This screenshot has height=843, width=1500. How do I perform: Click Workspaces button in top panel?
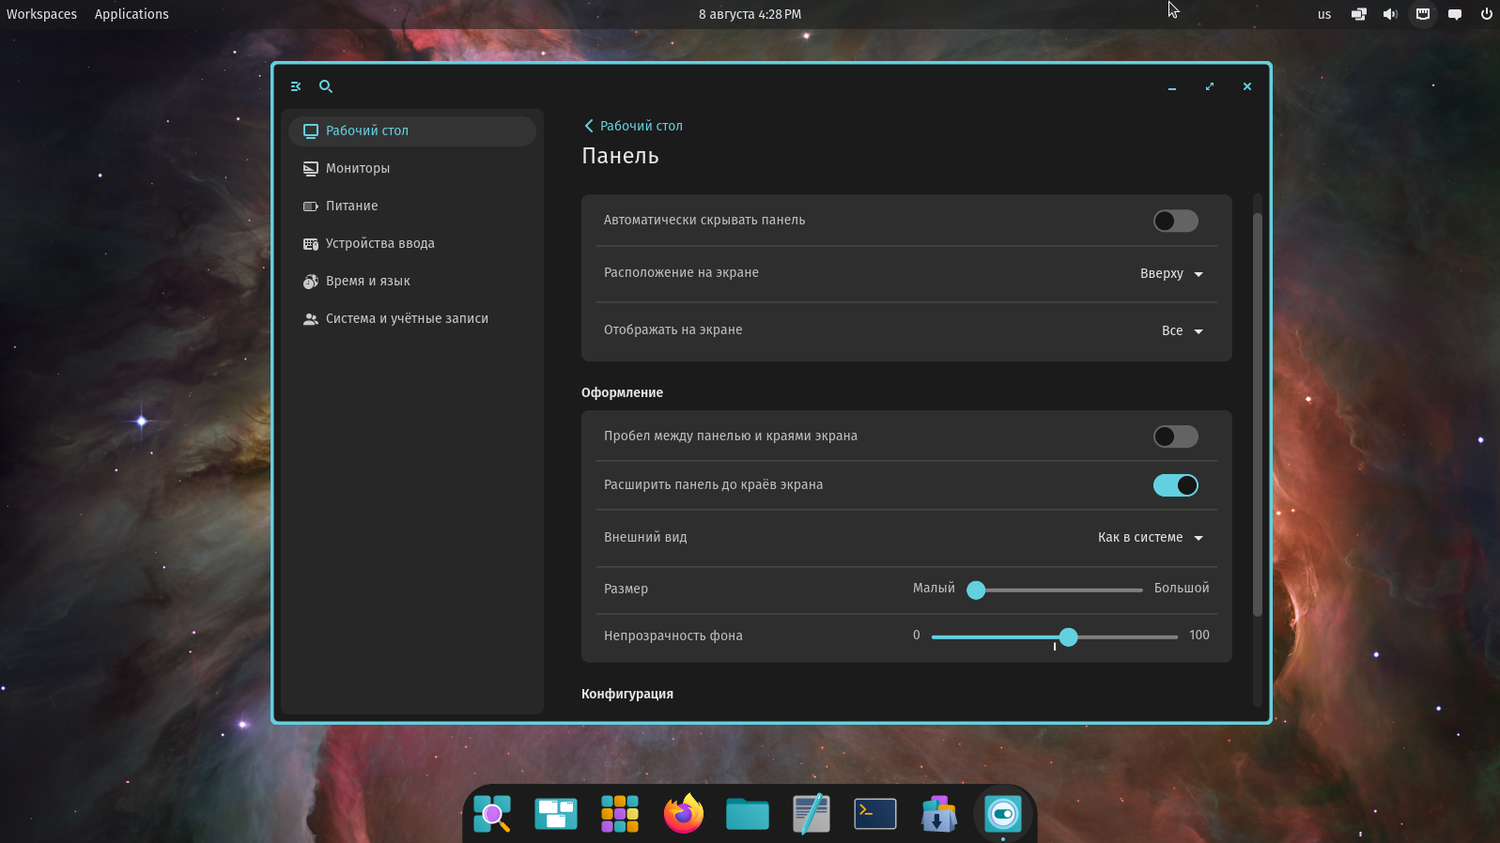(42, 14)
